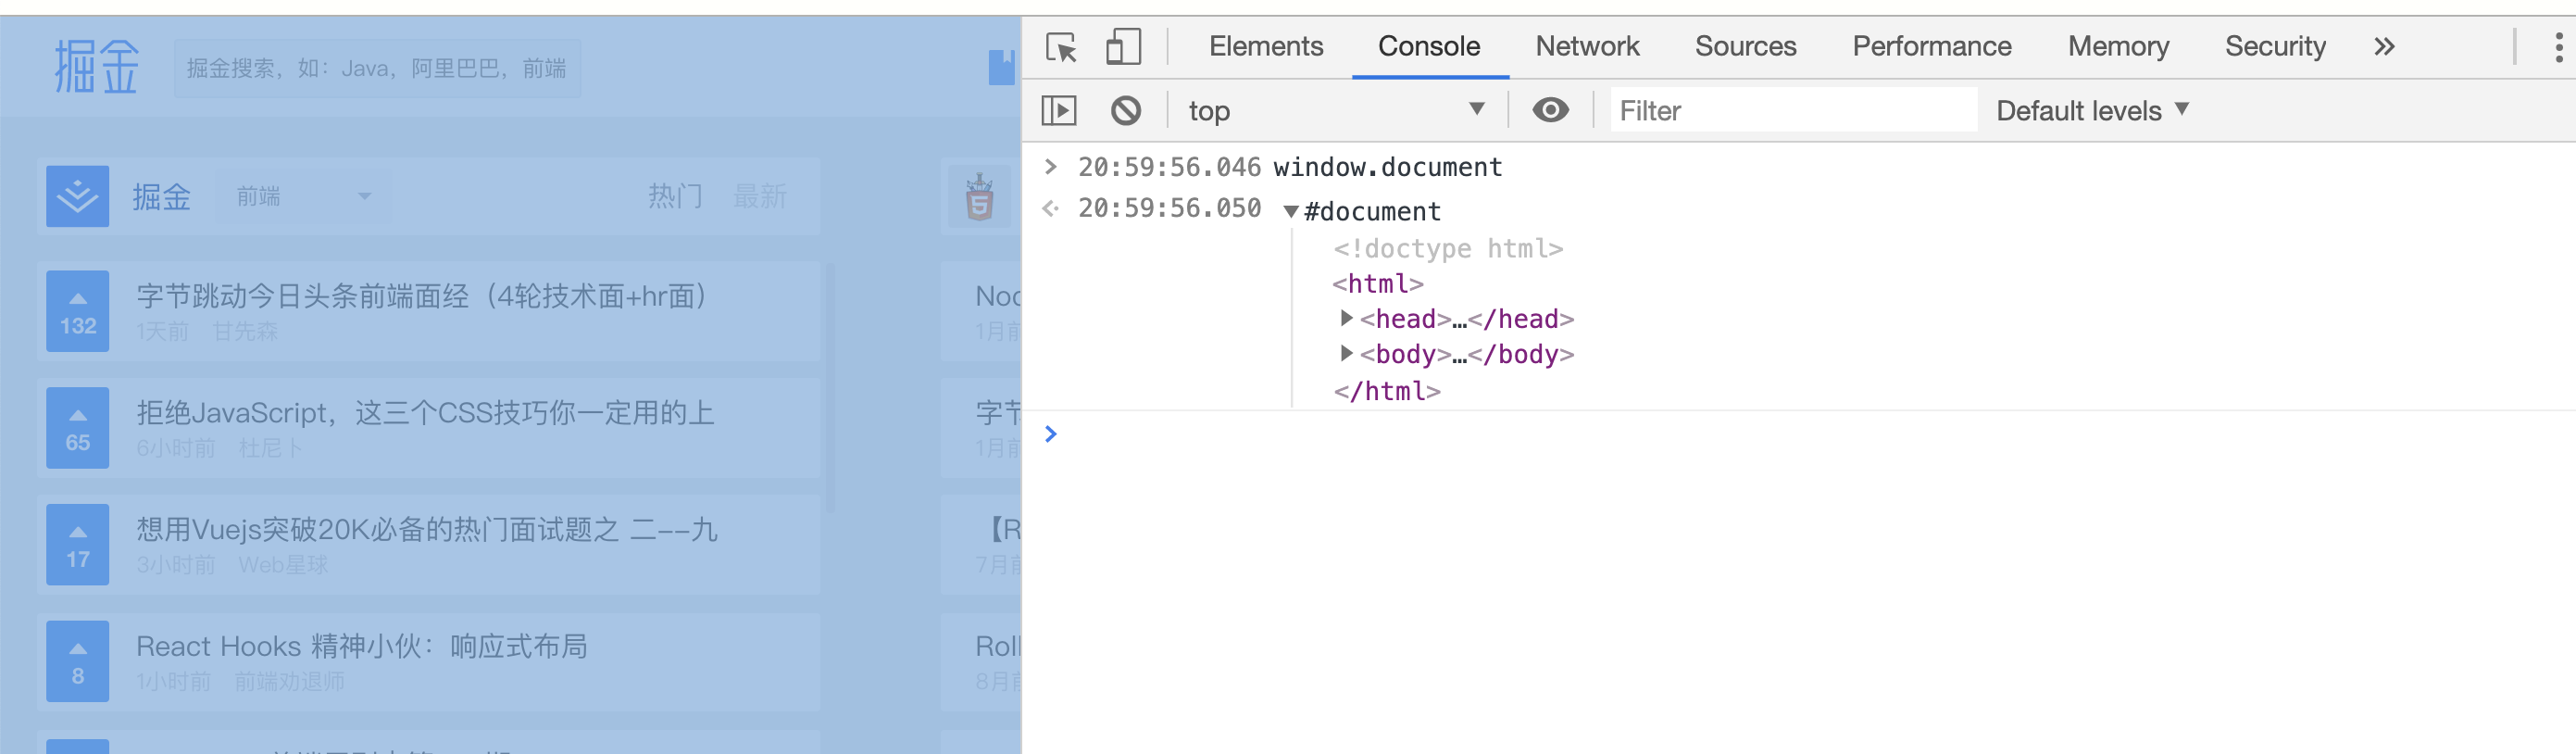The image size is (2576, 754).
Task: Open the top execution context dropdown
Action: (1336, 110)
